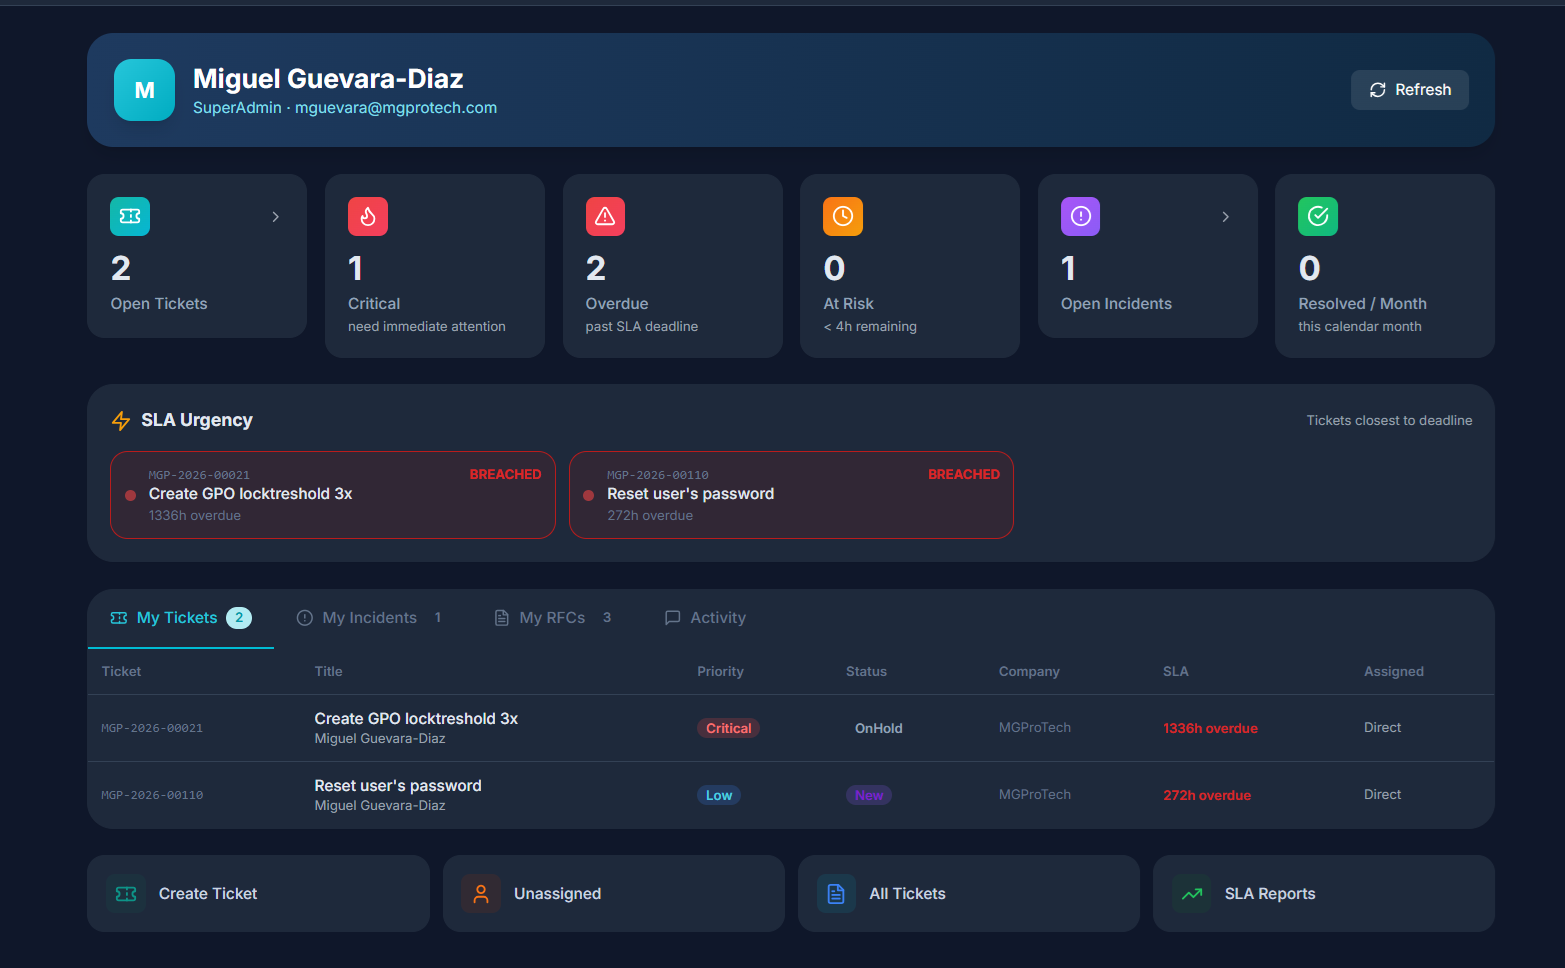Click the Activity speech bubble icon
The image size is (1565, 968).
[673, 618]
